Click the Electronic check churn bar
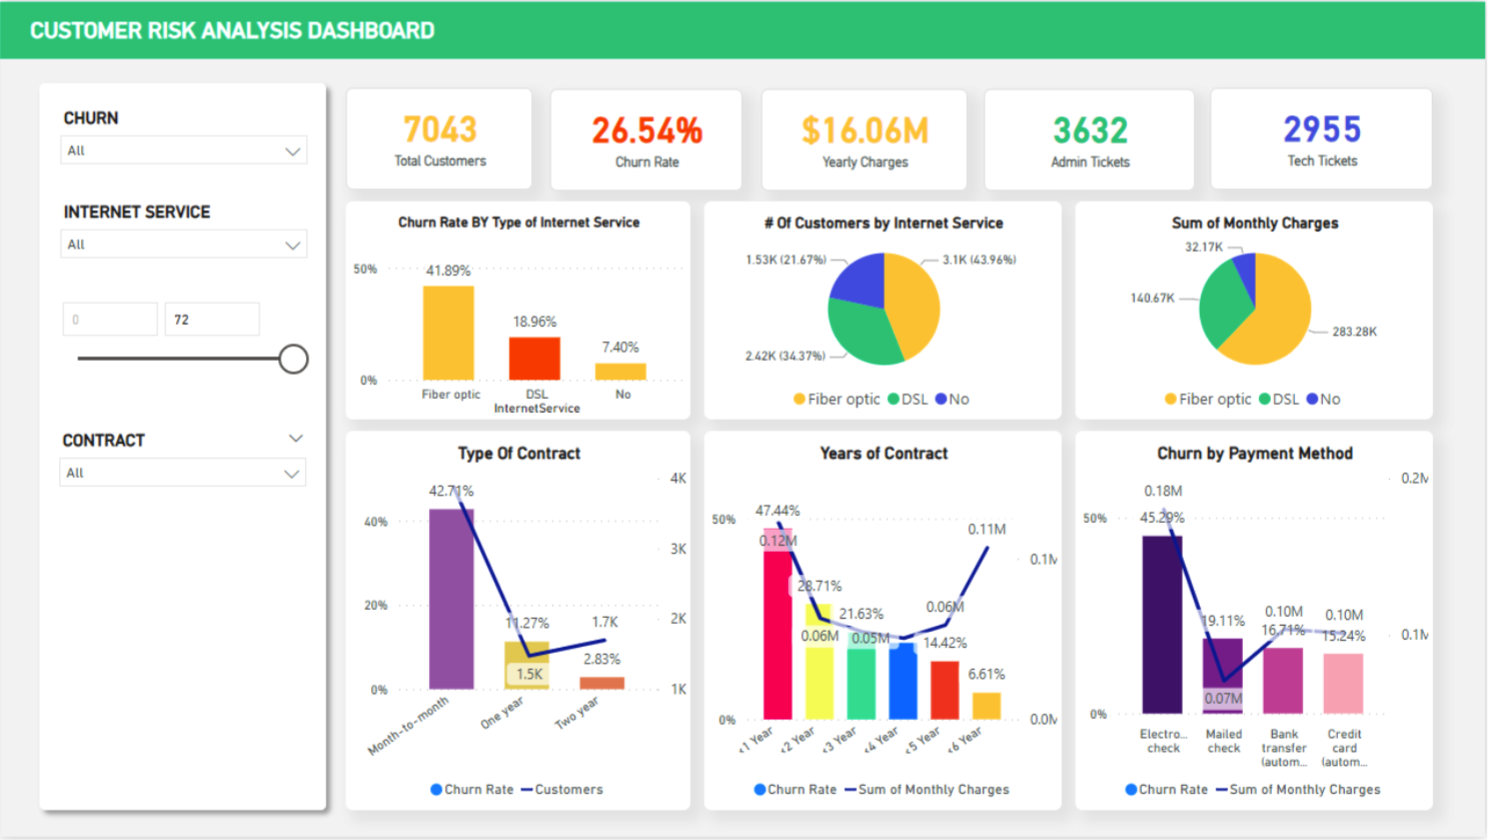 pyautogui.click(x=1162, y=624)
